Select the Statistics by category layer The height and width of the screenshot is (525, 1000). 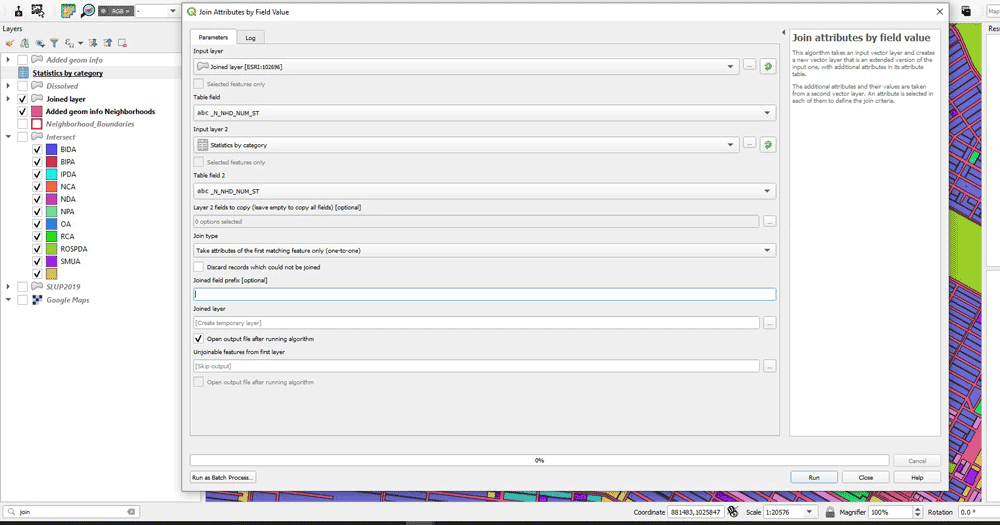point(68,73)
